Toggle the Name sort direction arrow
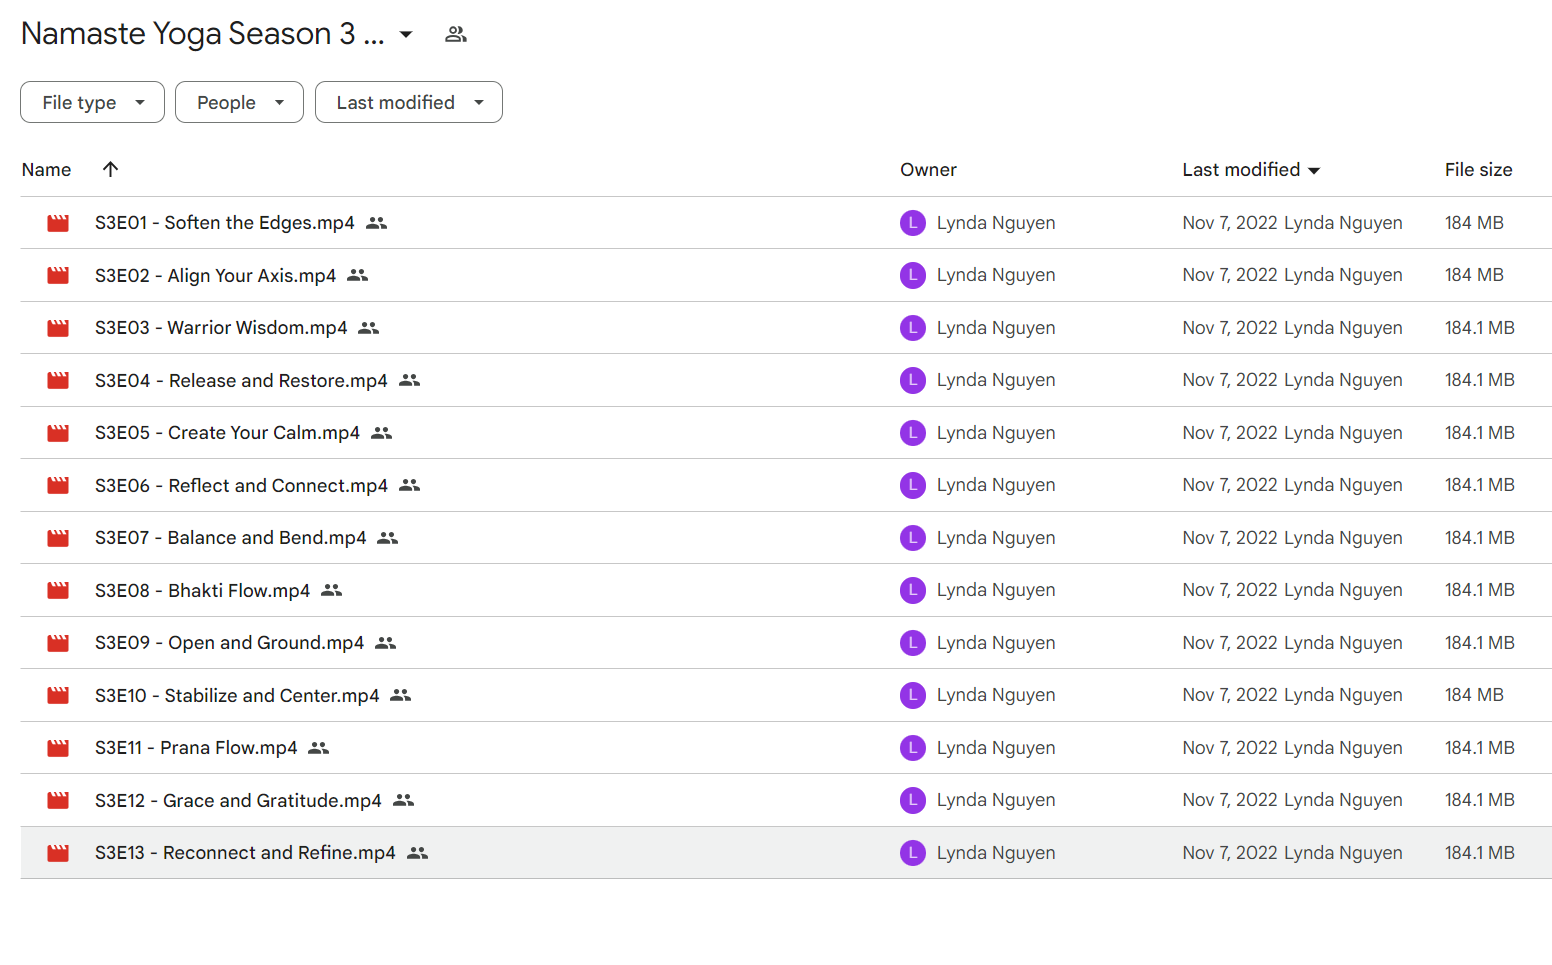The image size is (1552, 965). (111, 169)
